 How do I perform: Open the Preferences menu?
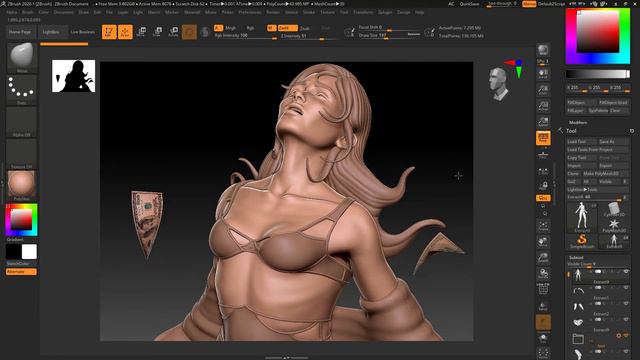tap(250, 12)
